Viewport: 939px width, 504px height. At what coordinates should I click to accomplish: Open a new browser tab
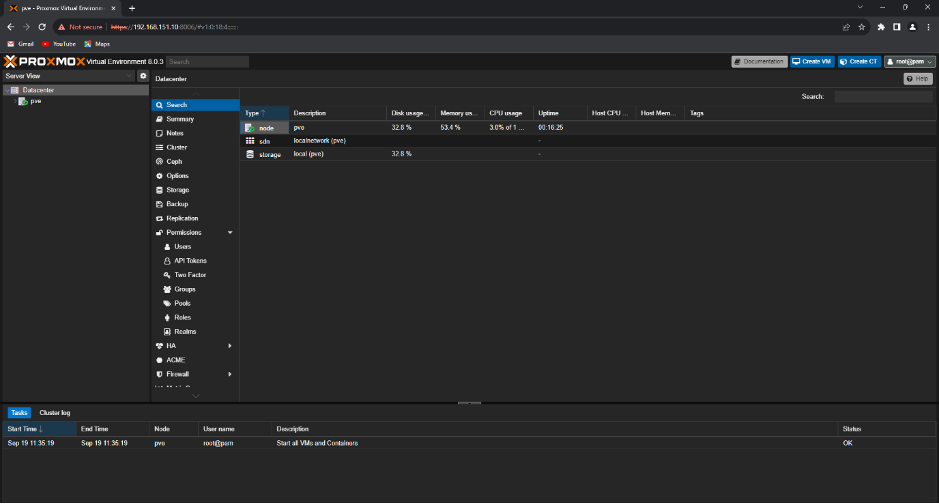(x=132, y=8)
